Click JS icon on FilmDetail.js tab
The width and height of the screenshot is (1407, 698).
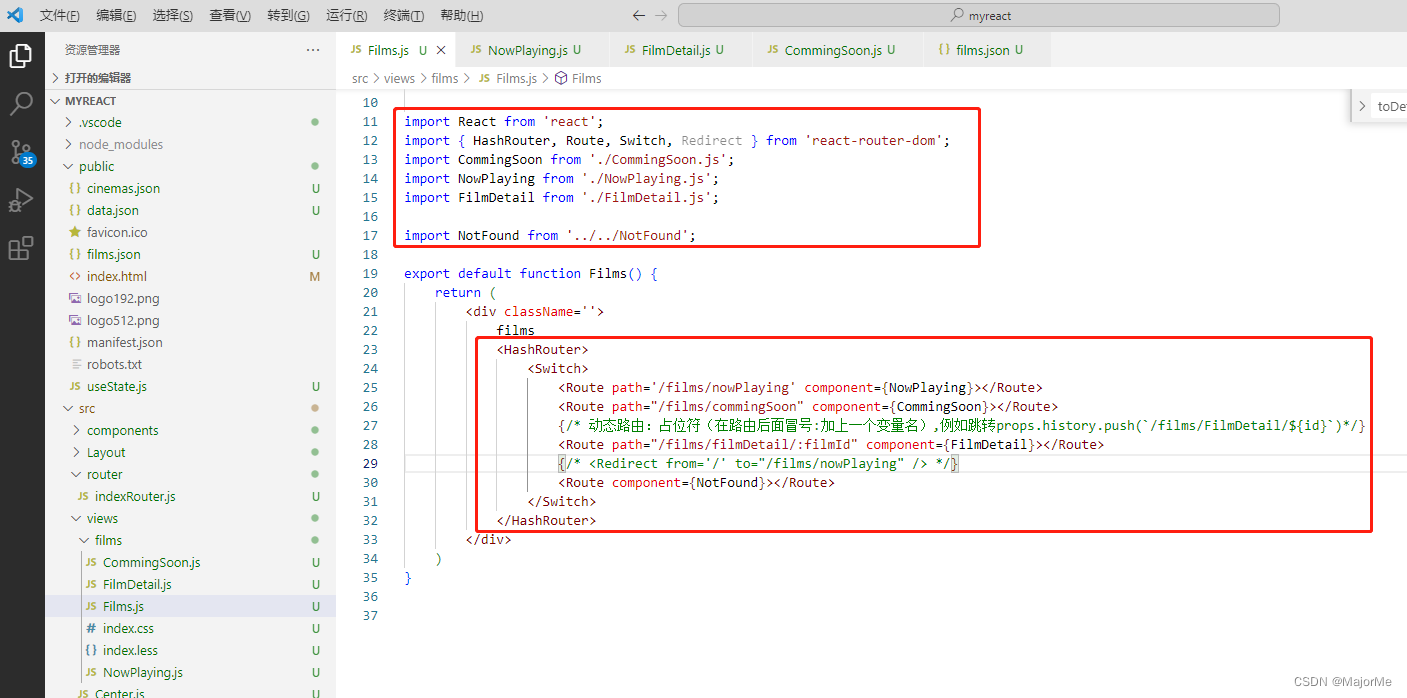point(630,50)
